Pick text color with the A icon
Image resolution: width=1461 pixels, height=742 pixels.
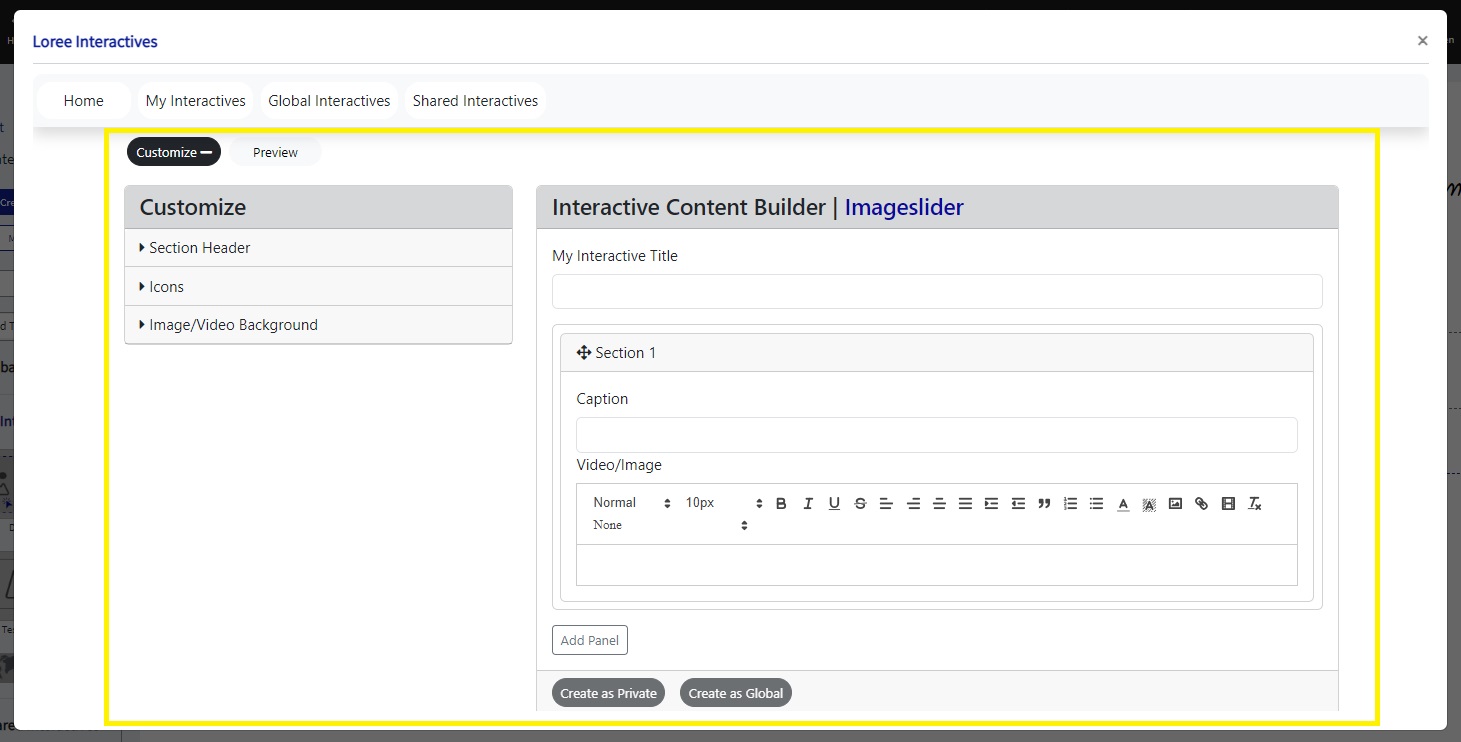coord(1123,503)
